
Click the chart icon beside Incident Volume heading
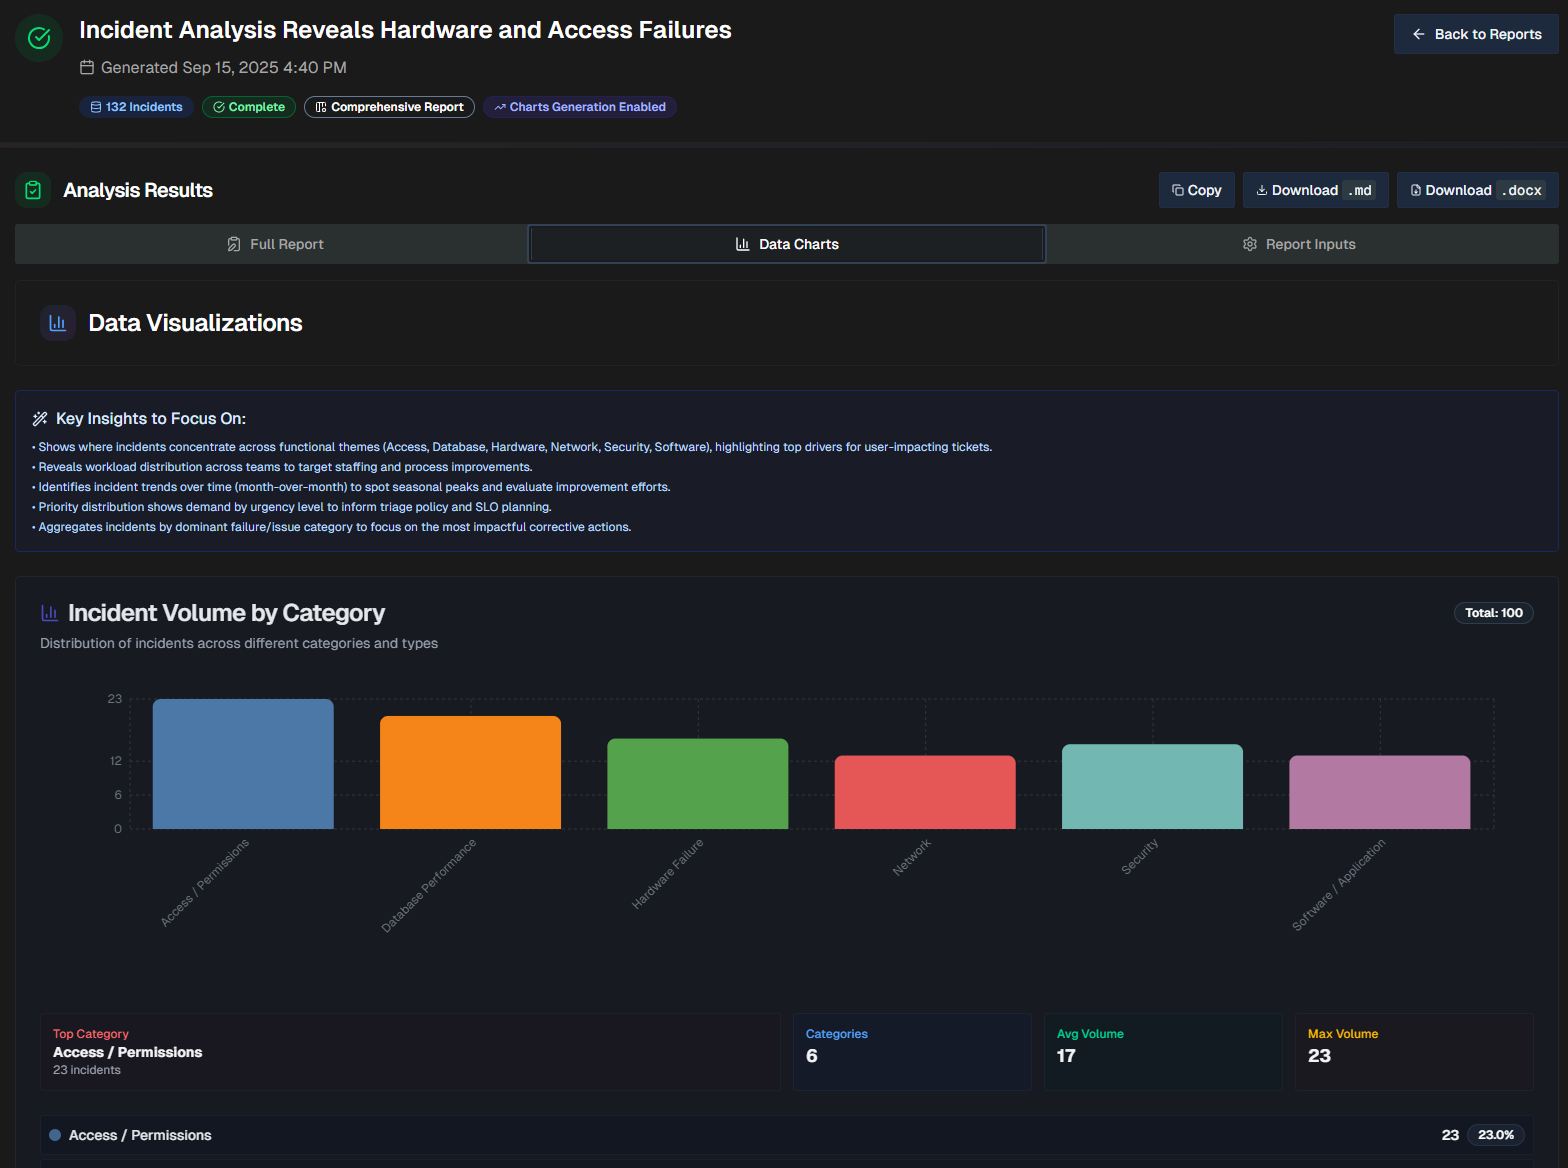pos(49,613)
